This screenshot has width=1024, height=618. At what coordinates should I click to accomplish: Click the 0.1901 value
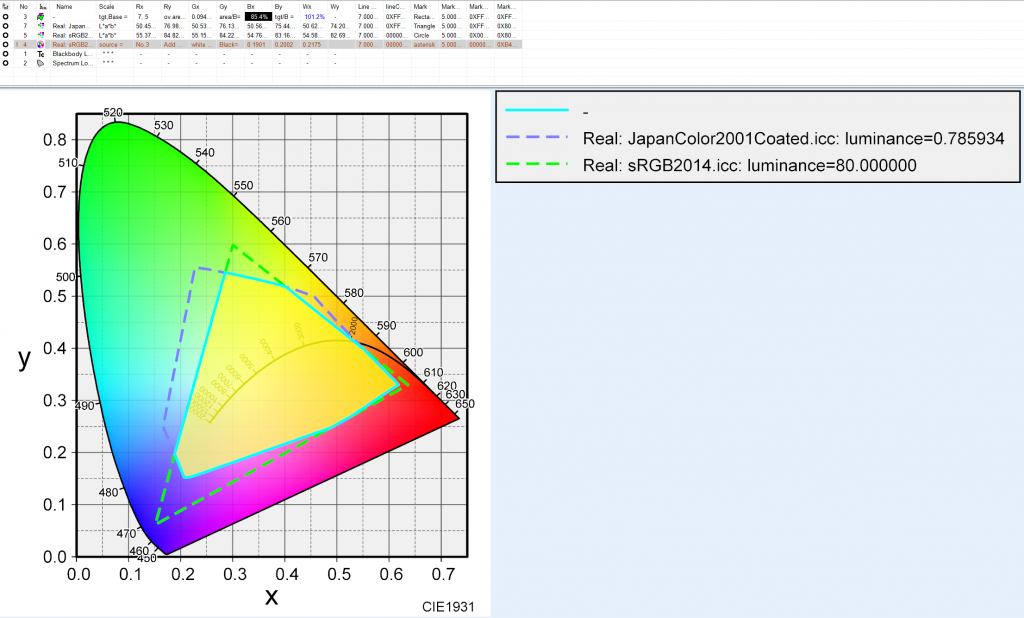click(257, 44)
